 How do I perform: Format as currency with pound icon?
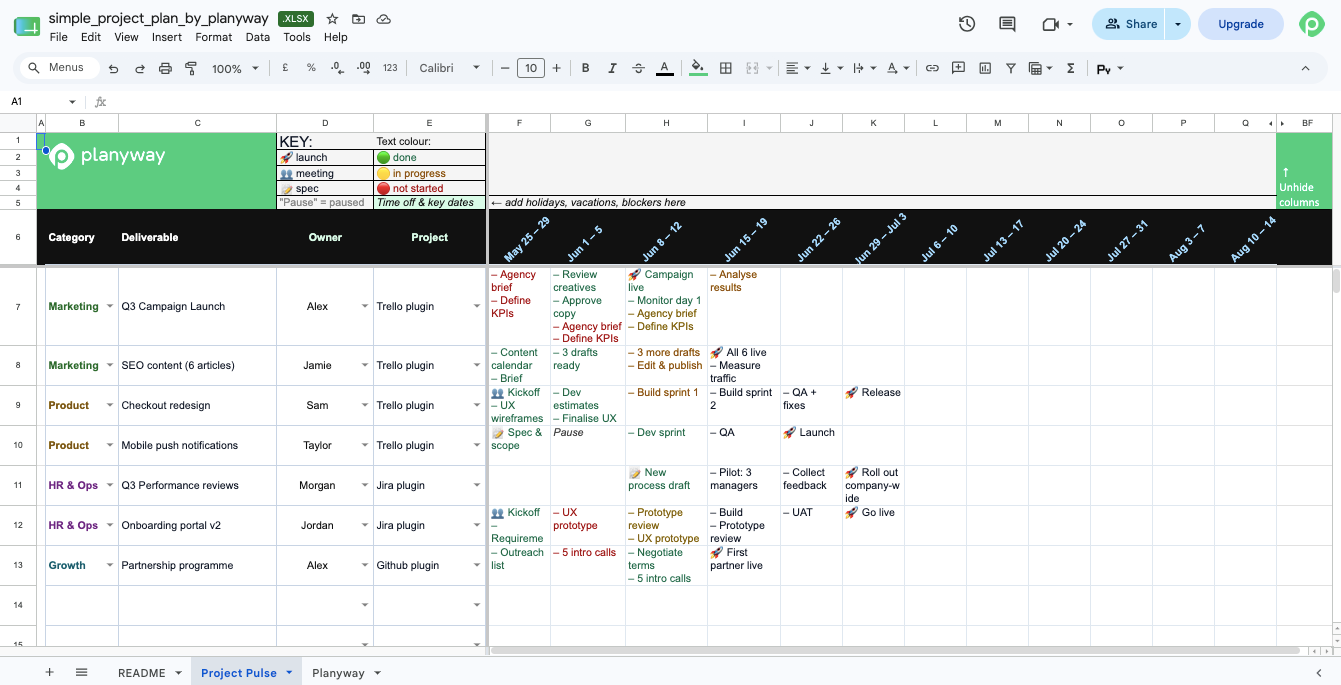[285, 68]
